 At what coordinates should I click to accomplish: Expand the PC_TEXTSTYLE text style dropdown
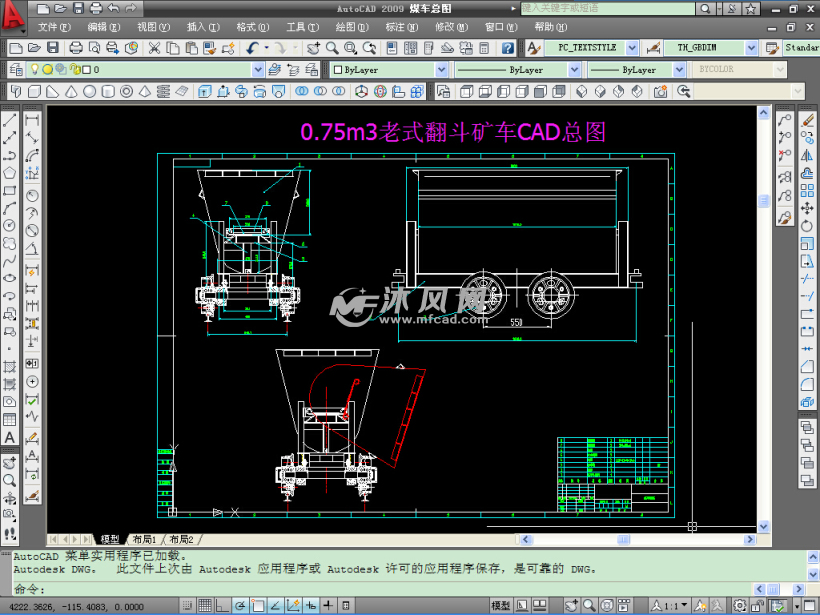point(632,48)
